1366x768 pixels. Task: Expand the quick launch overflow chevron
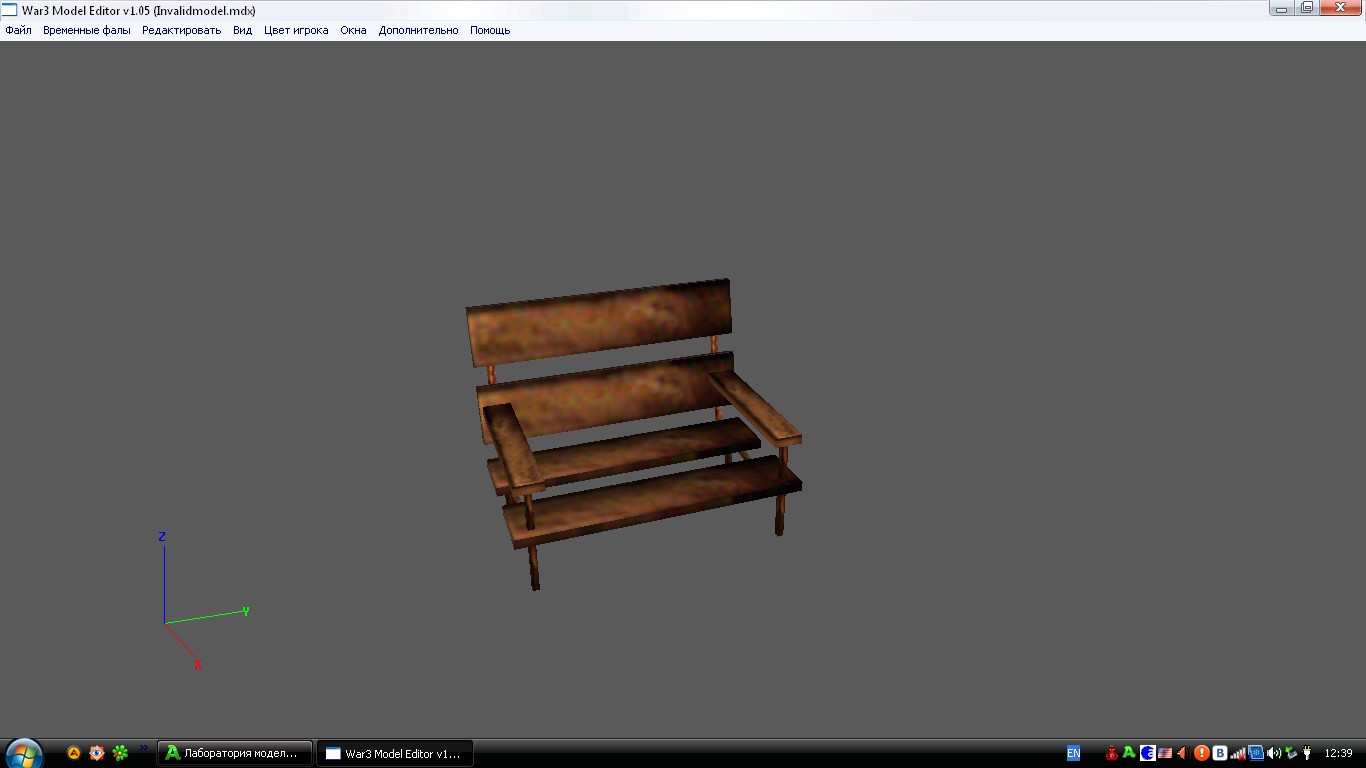pyautogui.click(x=143, y=747)
